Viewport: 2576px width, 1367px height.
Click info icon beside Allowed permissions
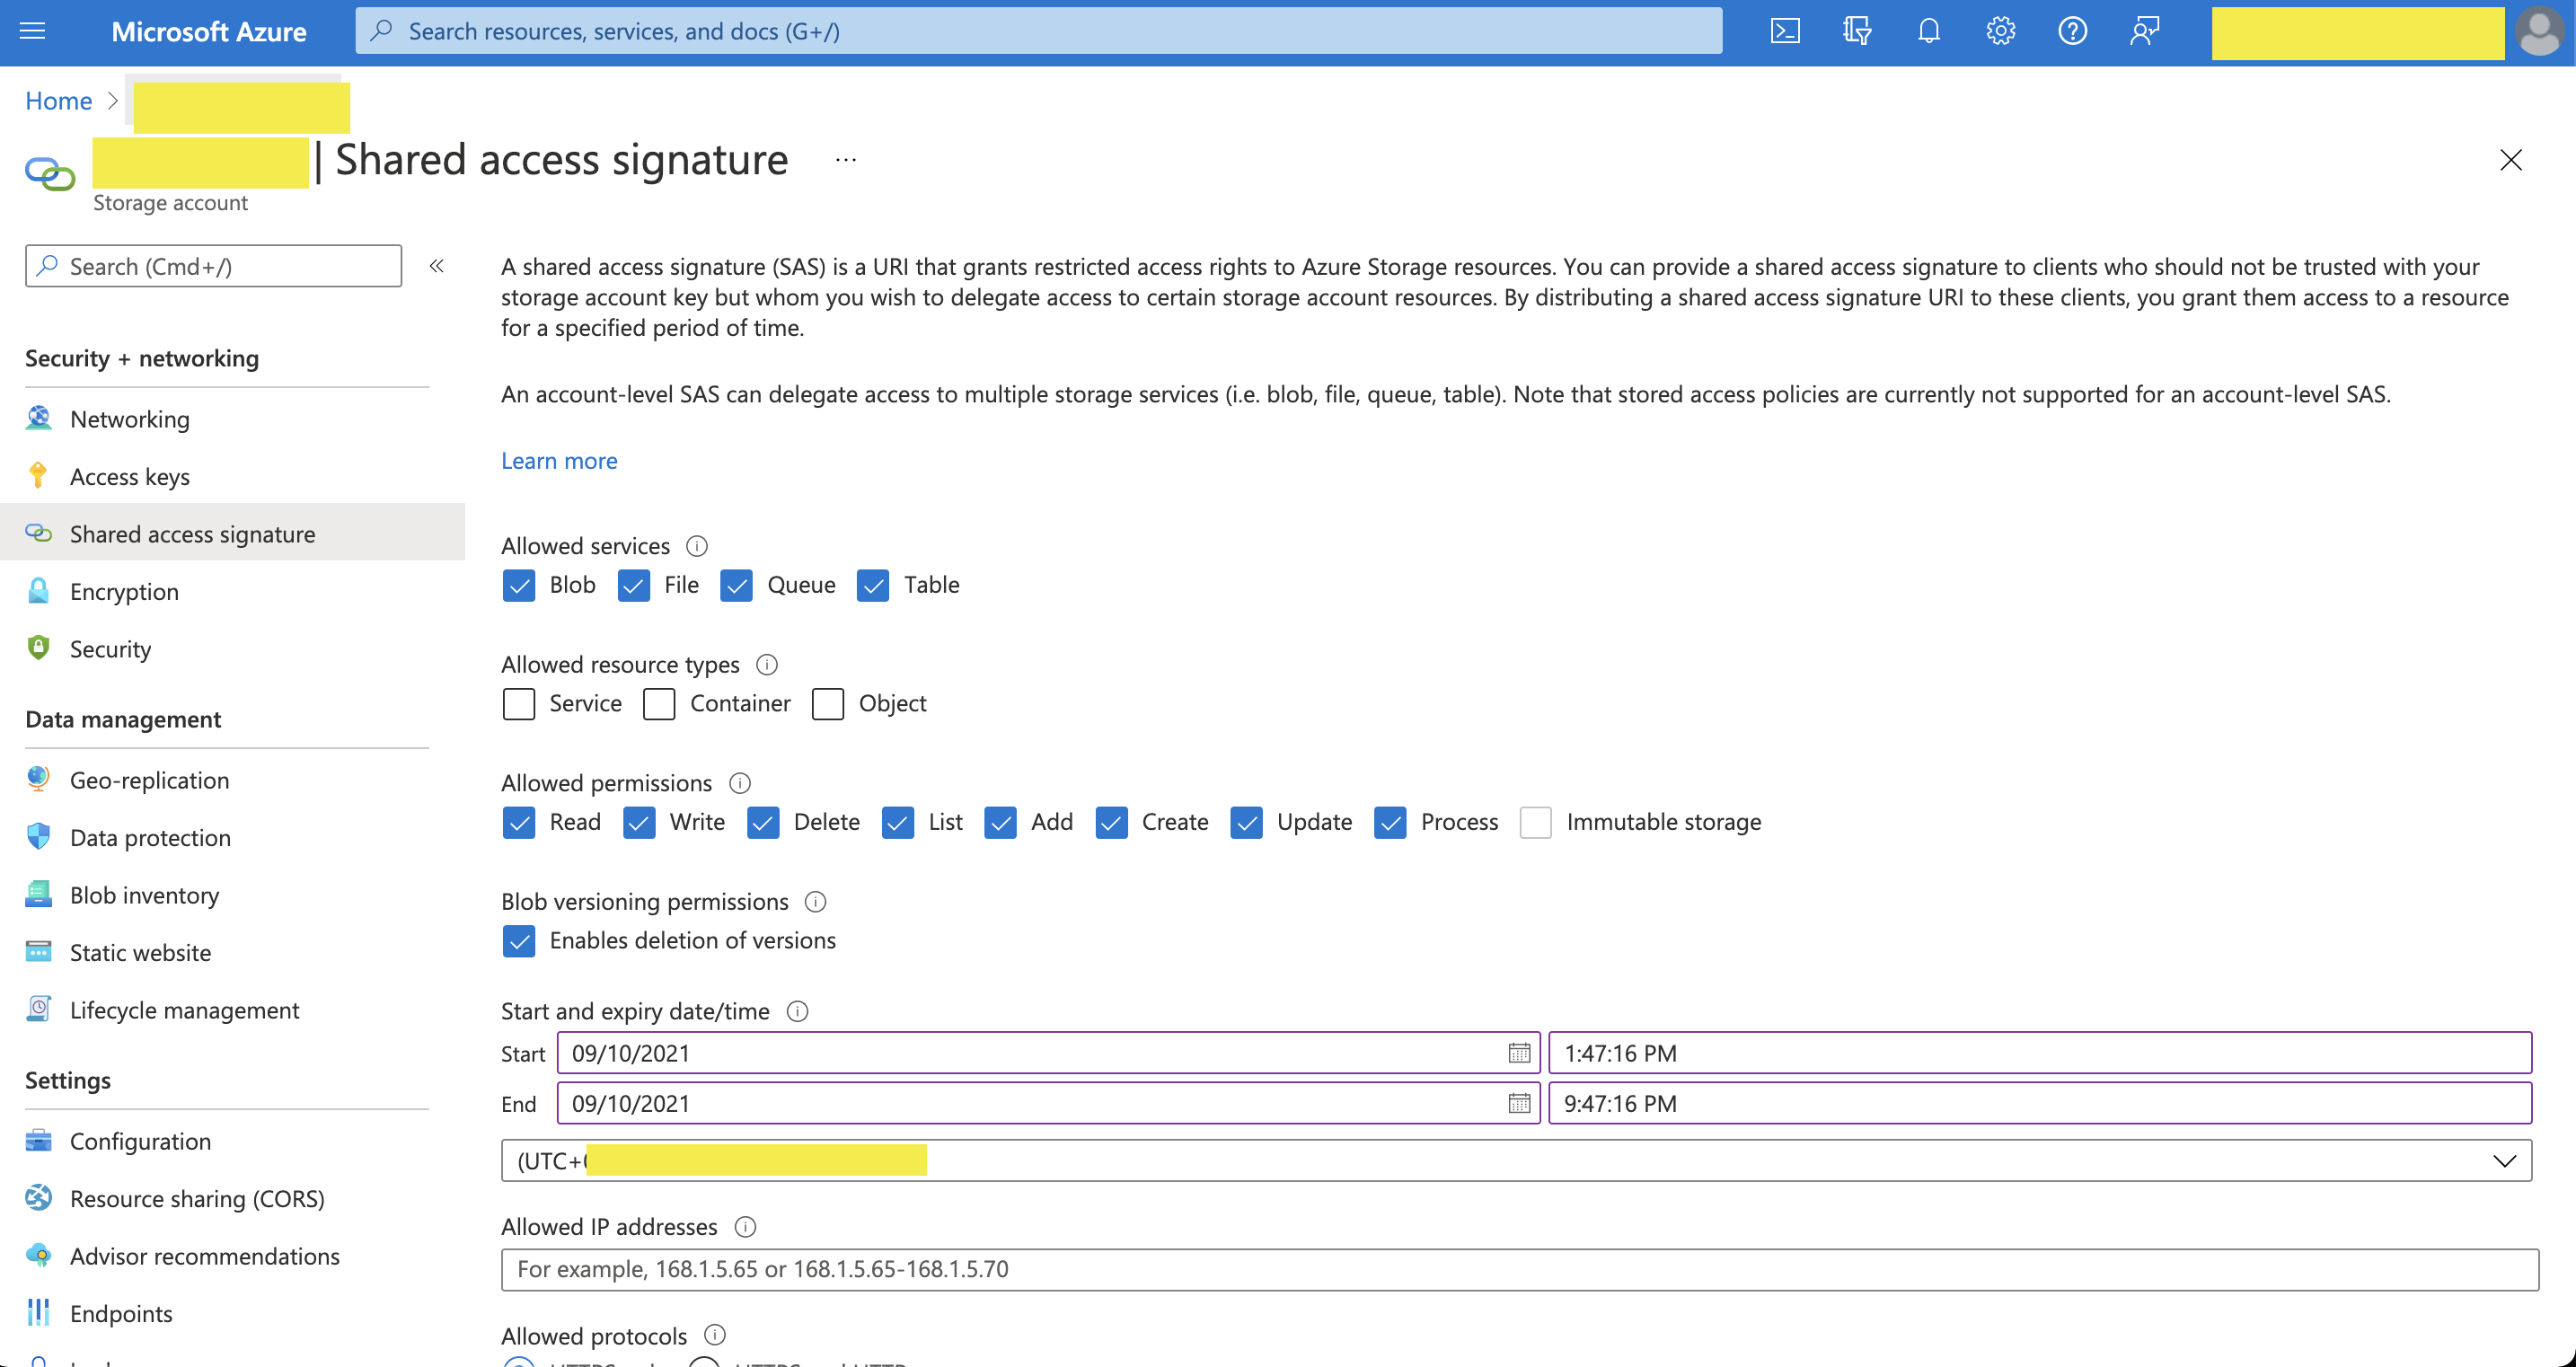(x=740, y=783)
